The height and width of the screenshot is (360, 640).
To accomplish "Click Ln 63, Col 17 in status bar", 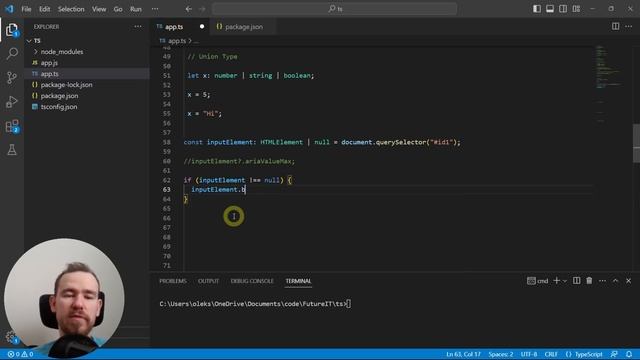I will (x=463, y=354).
